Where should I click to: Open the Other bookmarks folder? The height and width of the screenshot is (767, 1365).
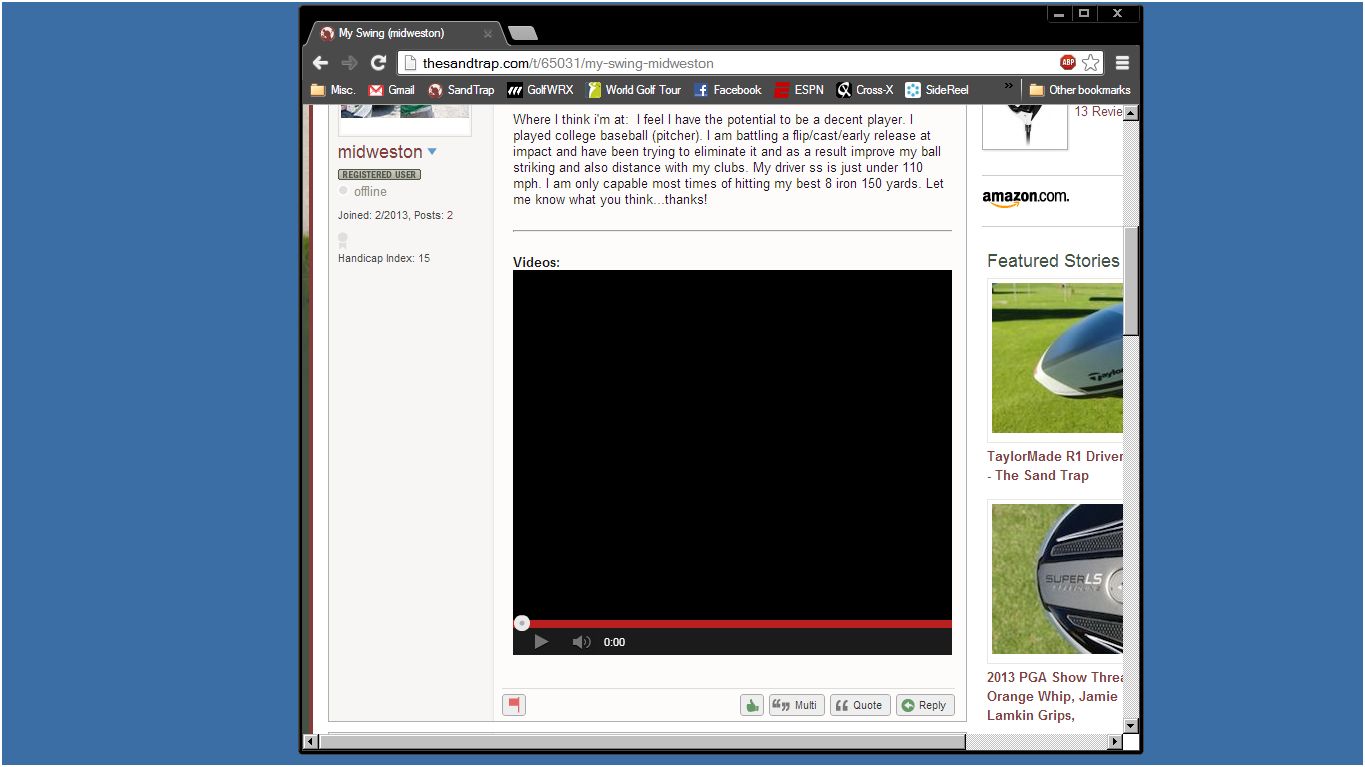(x=1079, y=90)
